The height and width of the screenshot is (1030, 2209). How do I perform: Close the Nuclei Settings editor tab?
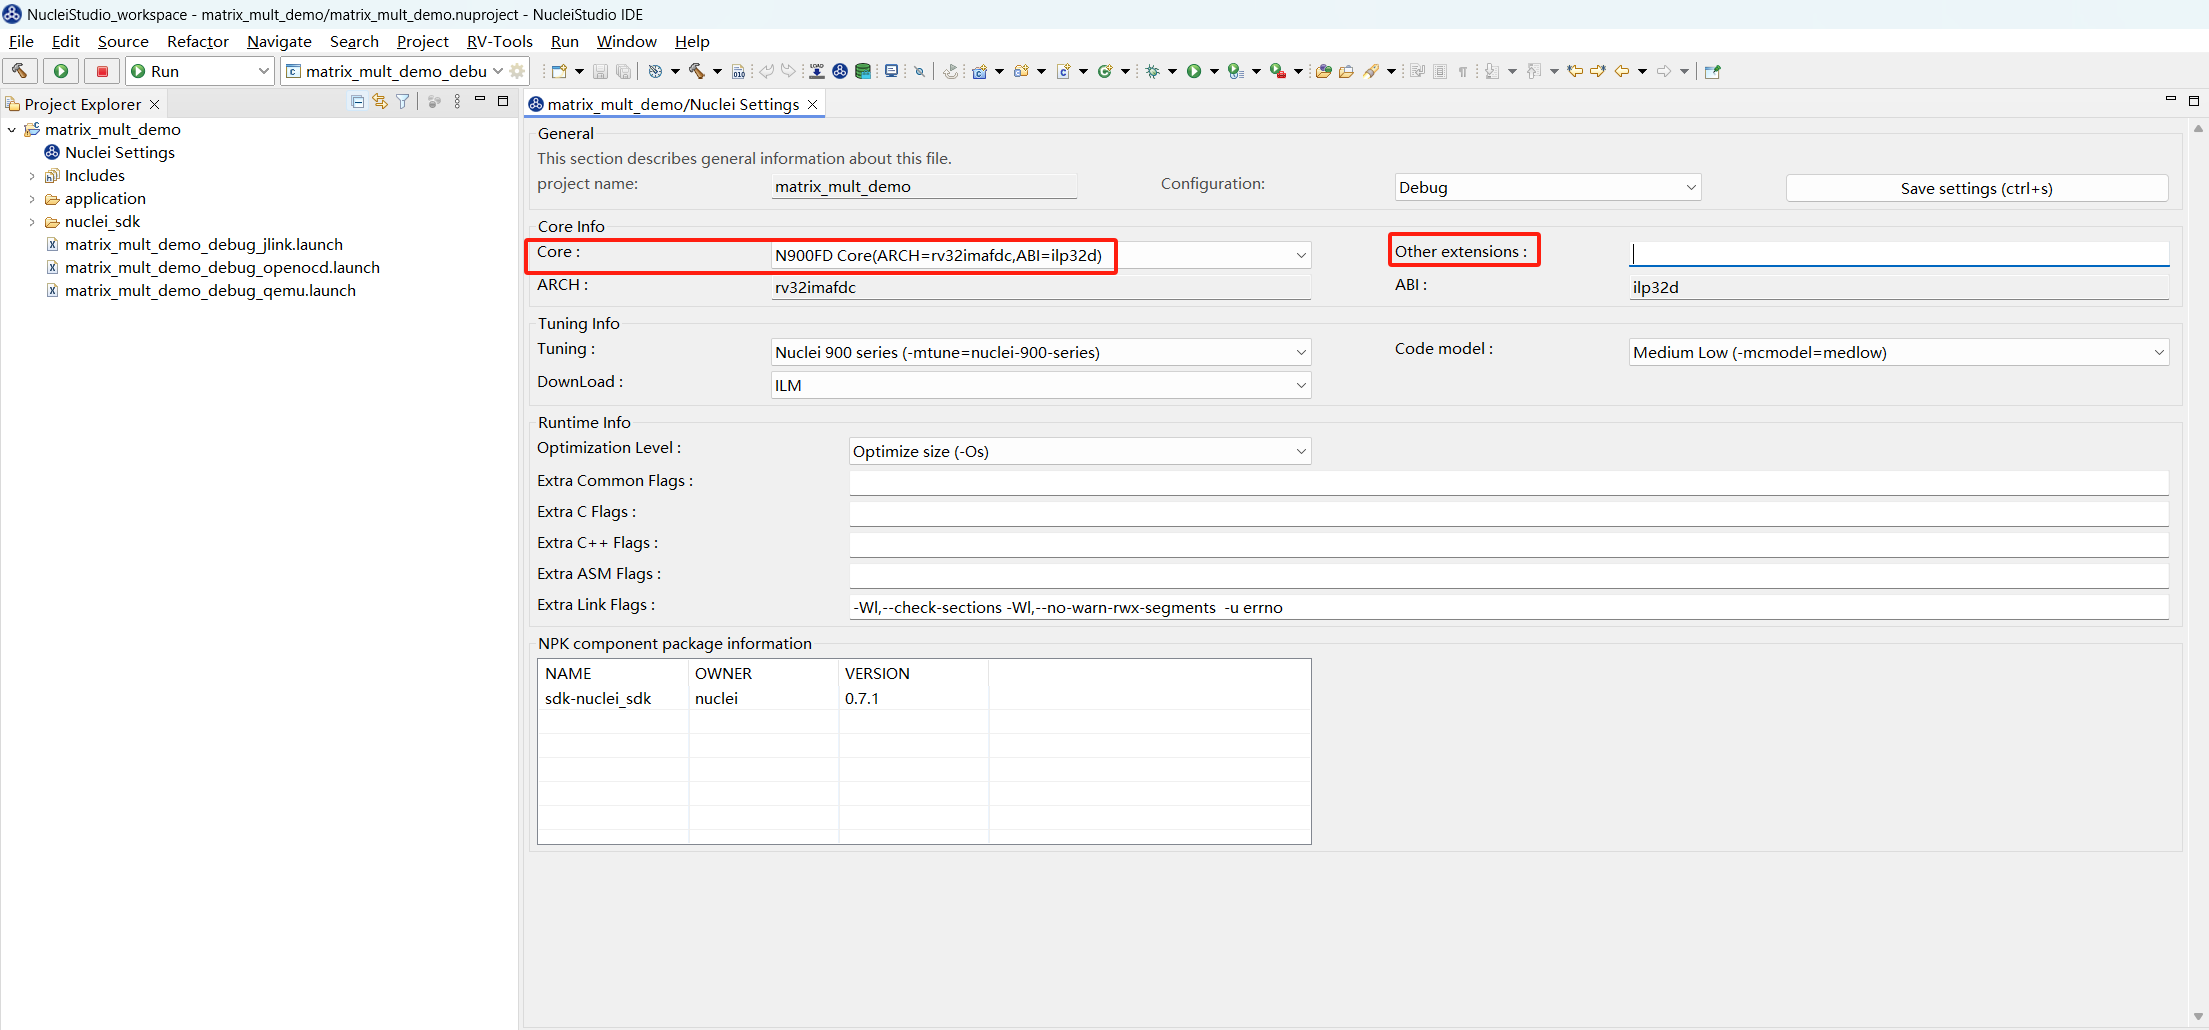click(813, 104)
